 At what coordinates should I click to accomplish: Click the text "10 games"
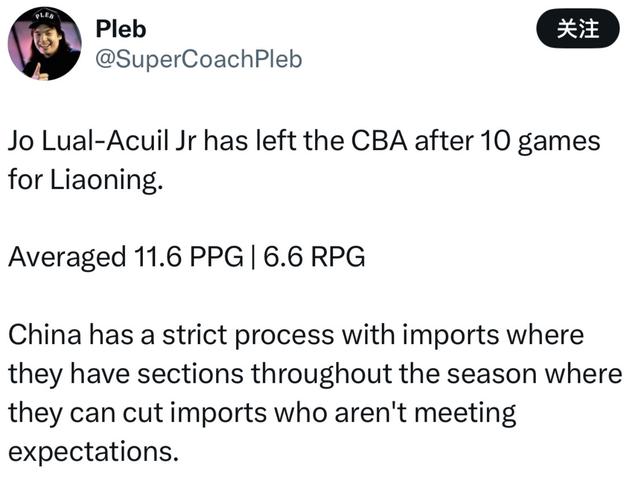539,141
